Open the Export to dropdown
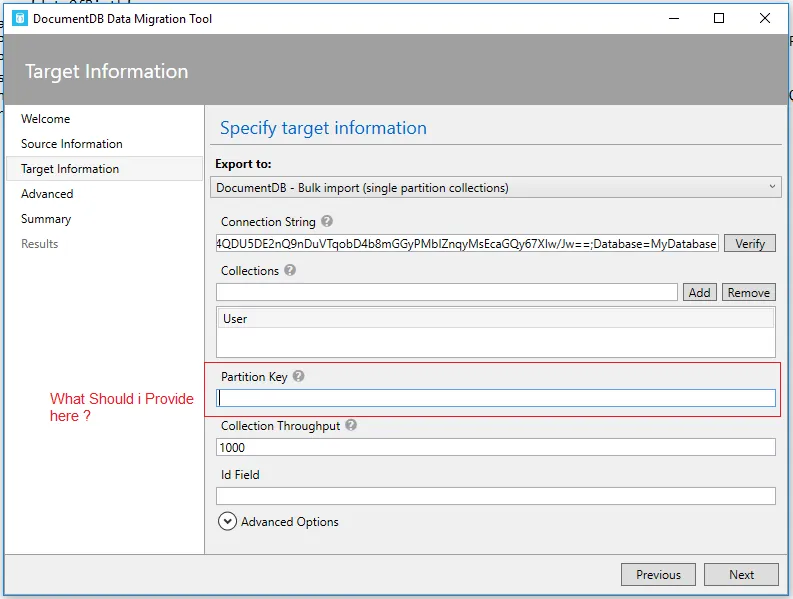Image resolution: width=793 pixels, height=599 pixels. point(496,188)
